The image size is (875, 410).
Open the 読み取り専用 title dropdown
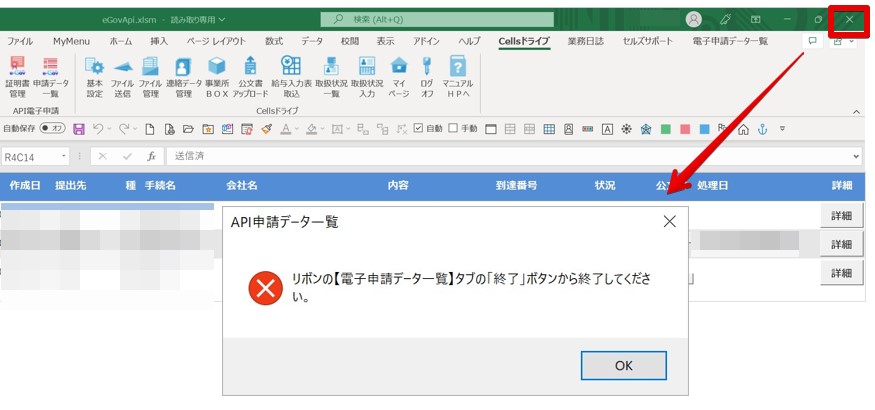pyautogui.click(x=198, y=20)
